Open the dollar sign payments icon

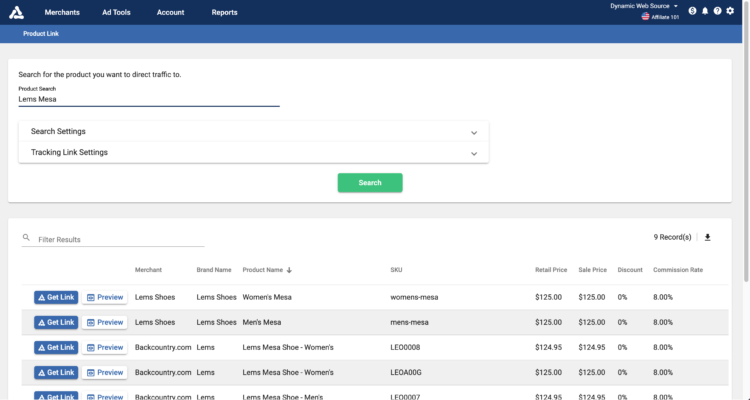(692, 11)
